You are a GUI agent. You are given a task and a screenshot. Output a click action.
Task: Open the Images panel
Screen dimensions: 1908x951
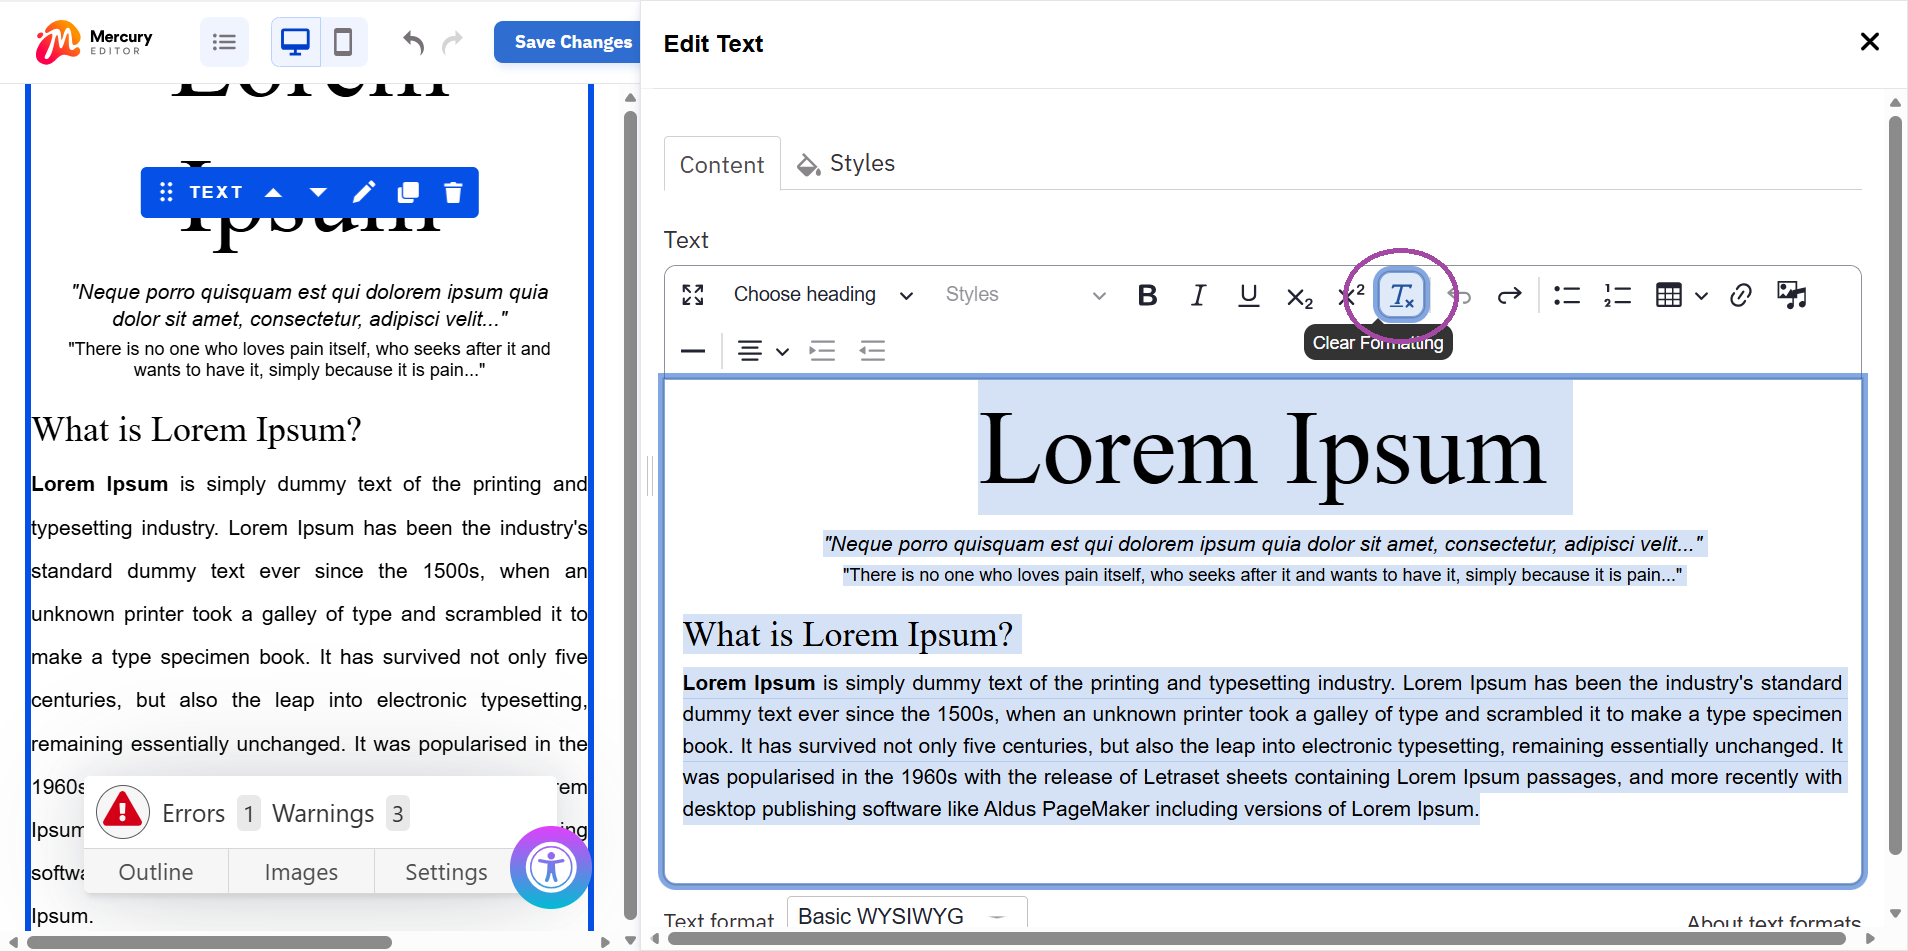[300, 871]
